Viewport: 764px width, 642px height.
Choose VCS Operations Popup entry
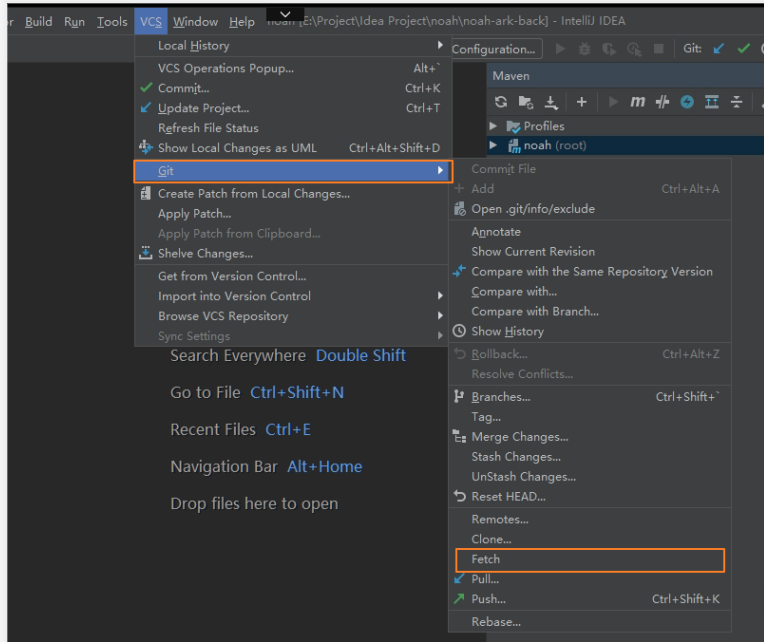[x=292, y=68]
